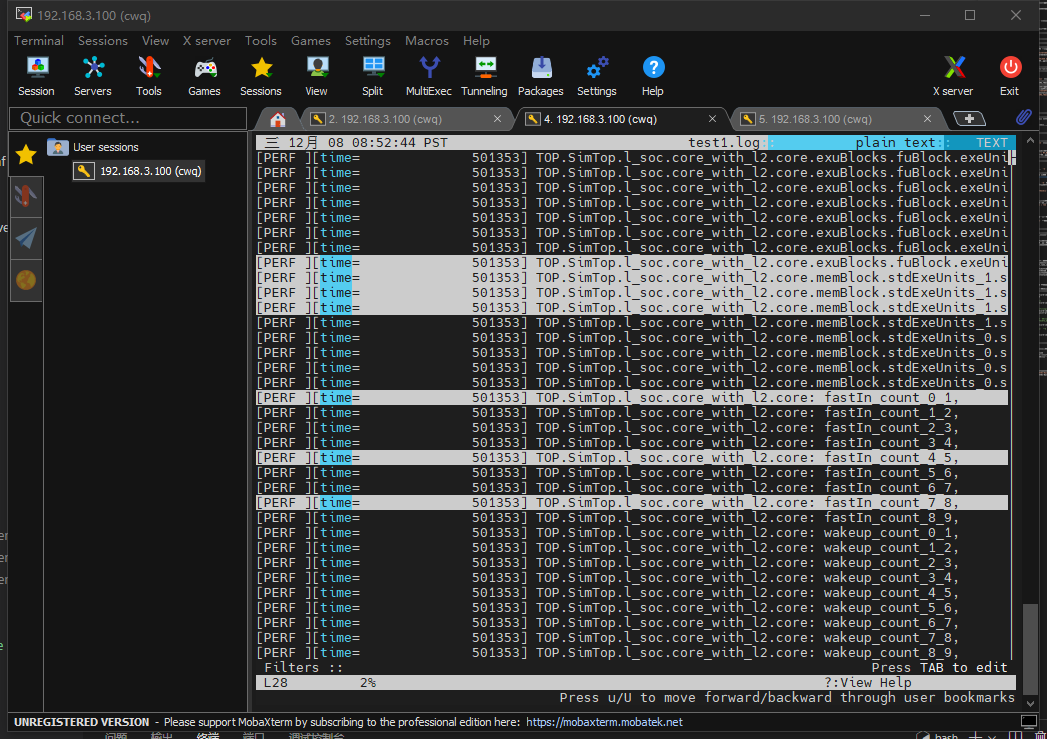The width and height of the screenshot is (1047, 739).
Task: Go to the home tab icon
Action: (x=278, y=119)
